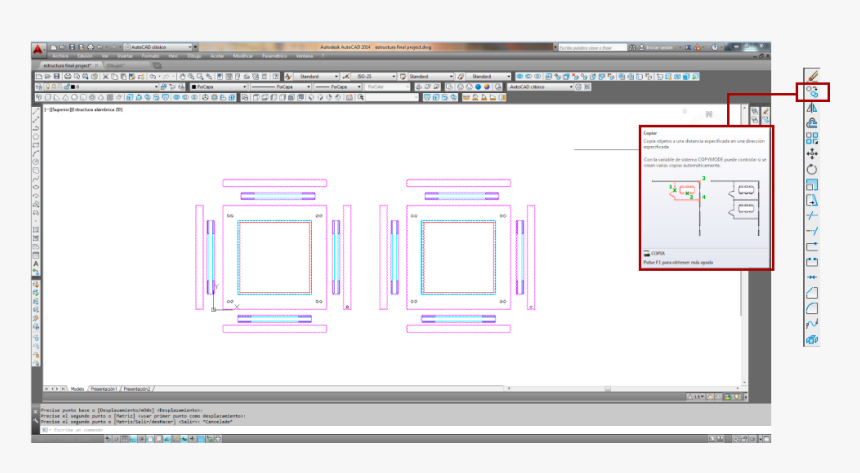Open the Acotar menu
Screen dimensions: 860x473
(x=217, y=57)
